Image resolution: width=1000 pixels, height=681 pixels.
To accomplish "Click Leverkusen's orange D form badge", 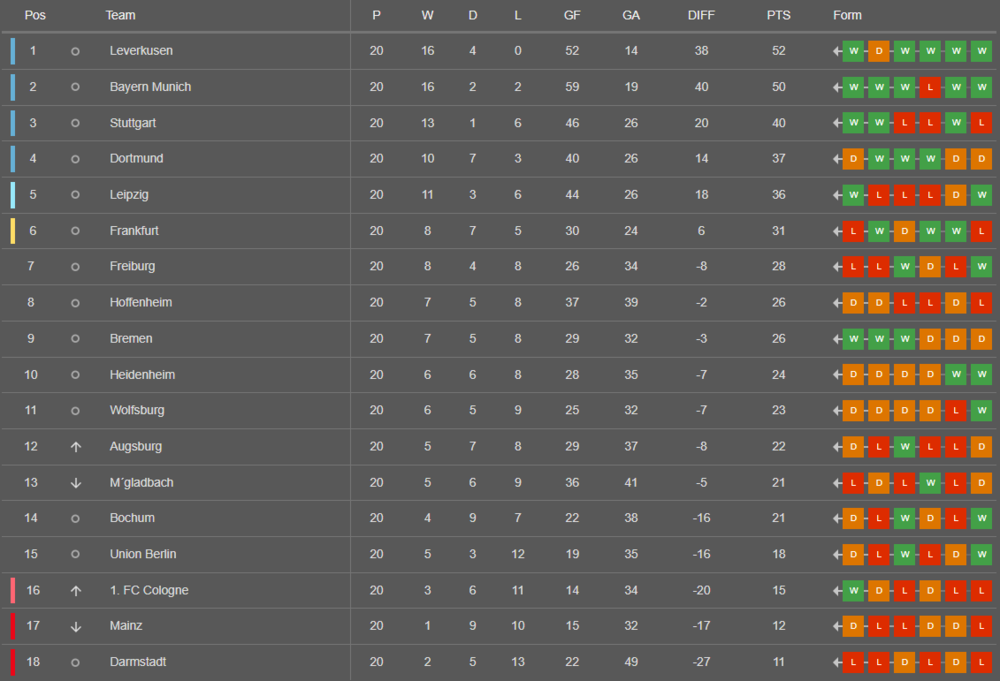I will point(879,51).
